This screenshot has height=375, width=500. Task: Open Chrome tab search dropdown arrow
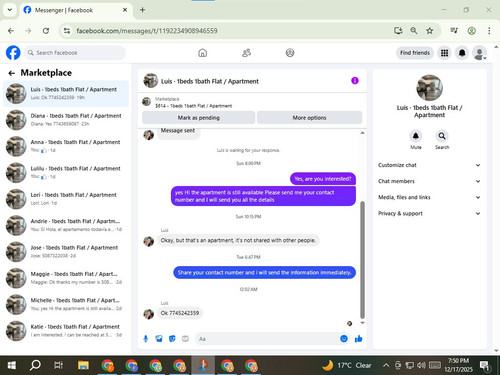[10, 10]
